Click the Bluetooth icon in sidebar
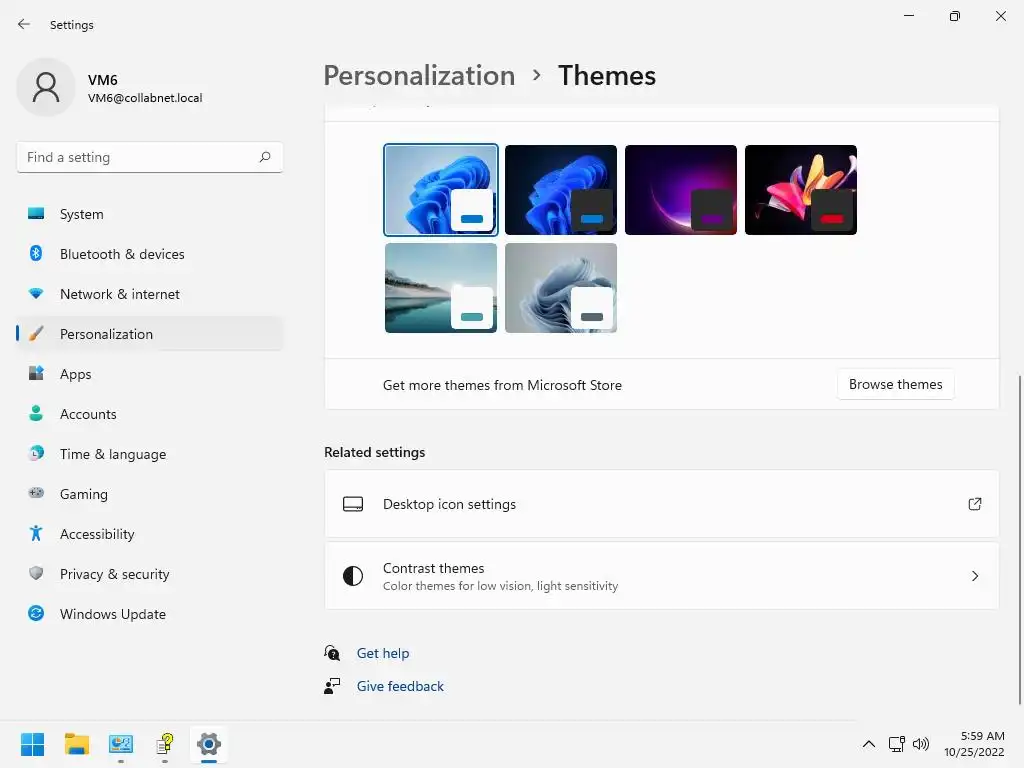Screen dimensions: 1024x768 [36, 253]
